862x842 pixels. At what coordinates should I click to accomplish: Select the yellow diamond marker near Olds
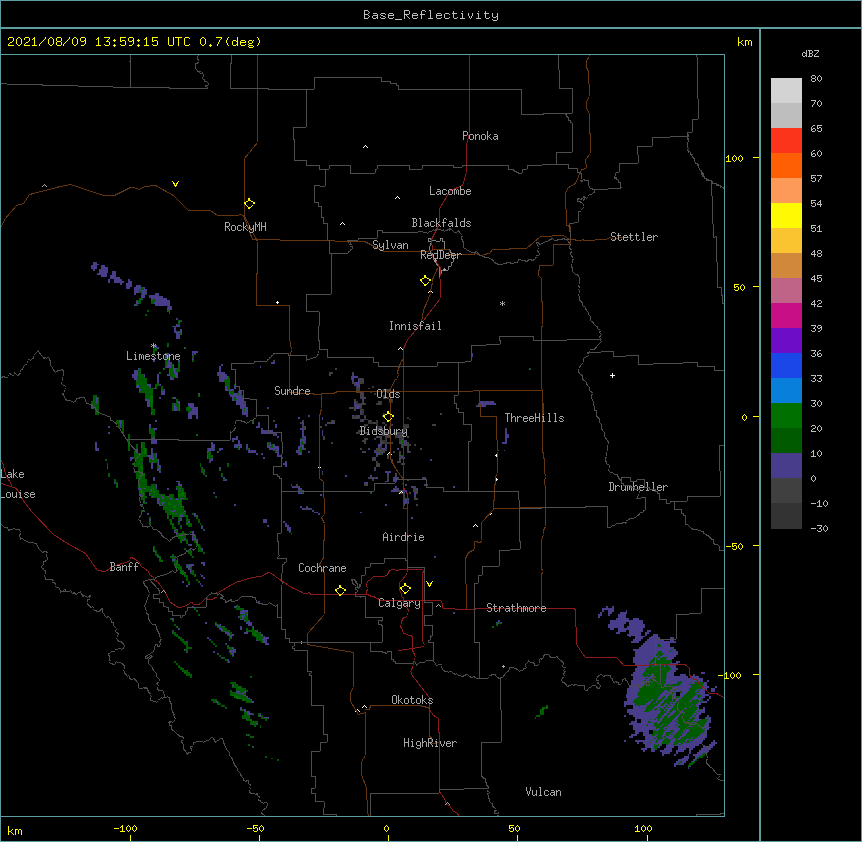[388, 416]
